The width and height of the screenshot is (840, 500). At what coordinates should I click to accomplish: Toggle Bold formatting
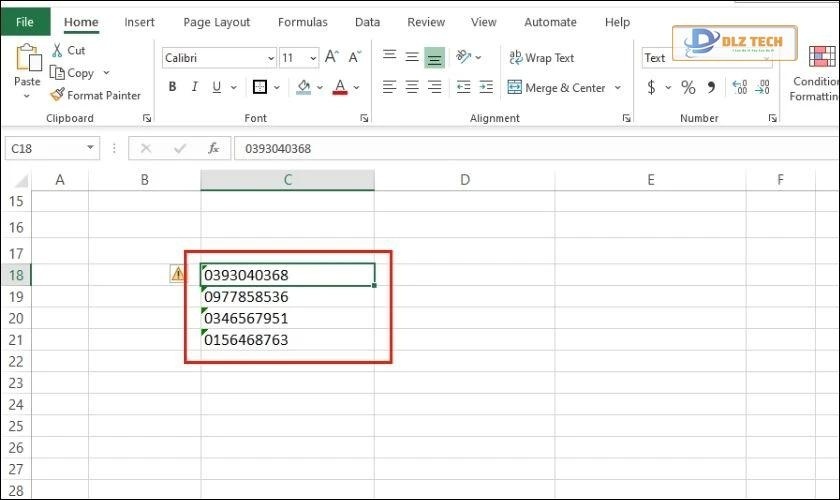pos(172,88)
